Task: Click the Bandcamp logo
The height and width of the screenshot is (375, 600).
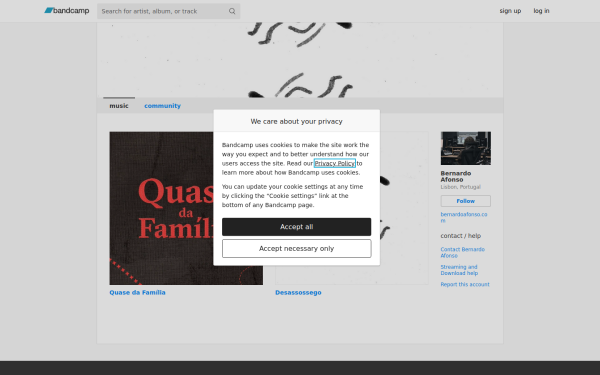Action: coord(67,11)
